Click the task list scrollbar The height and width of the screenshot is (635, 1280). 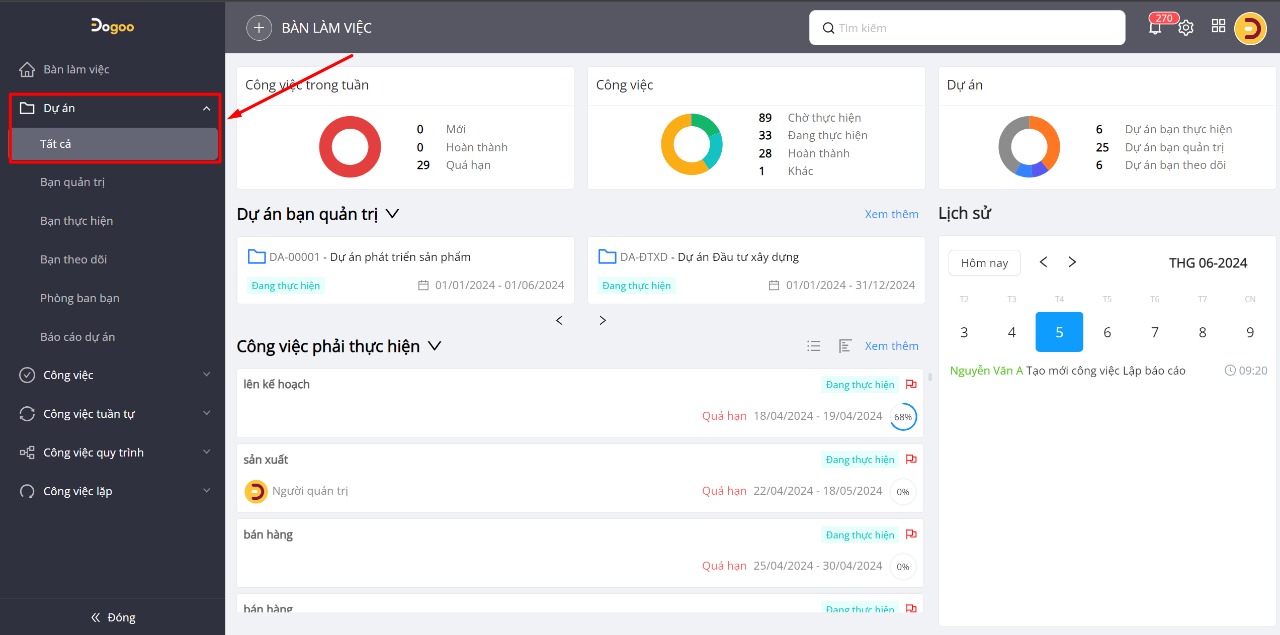tap(930, 377)
